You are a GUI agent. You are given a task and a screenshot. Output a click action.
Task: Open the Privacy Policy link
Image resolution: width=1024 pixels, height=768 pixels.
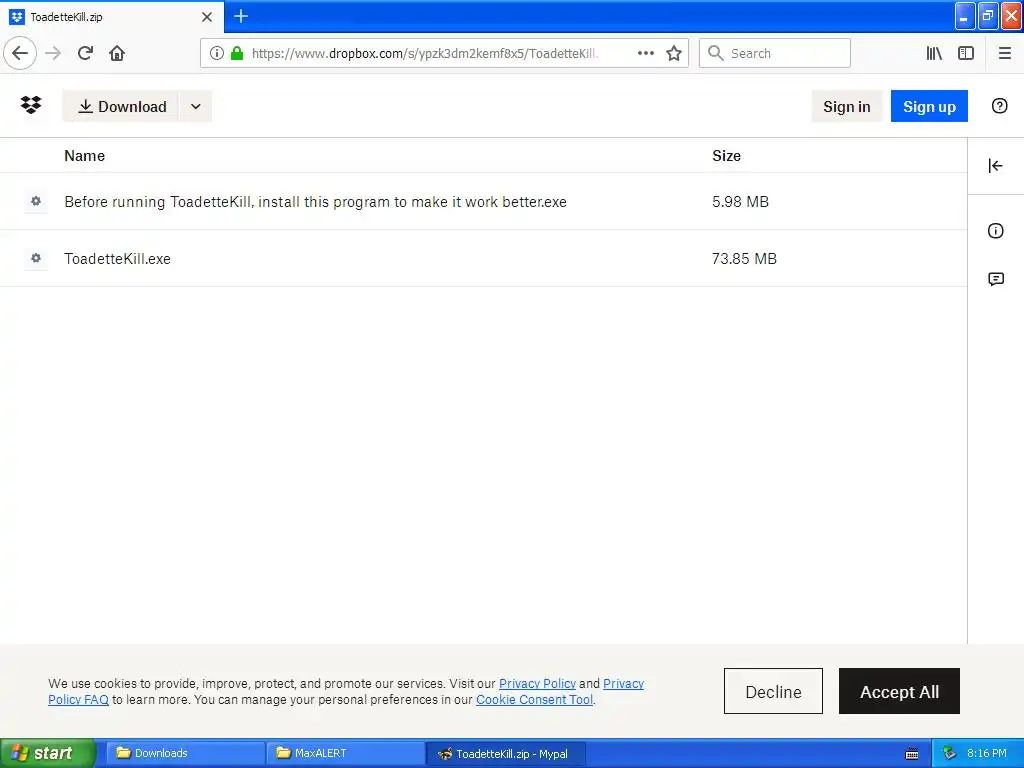[537, 683]
